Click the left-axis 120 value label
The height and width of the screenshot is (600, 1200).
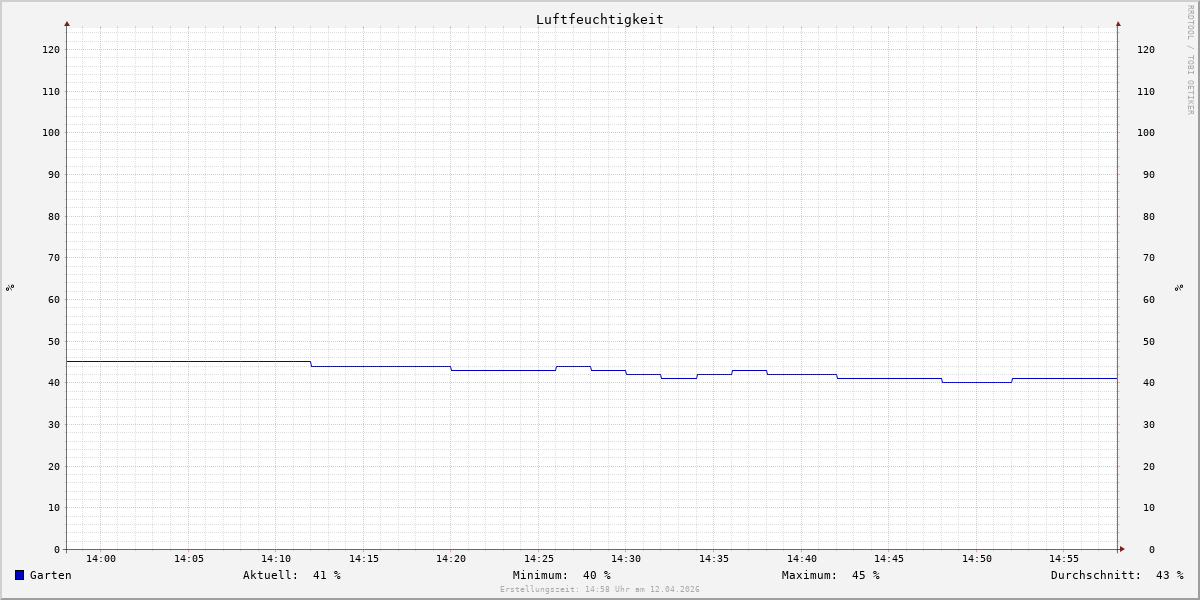tap(51, 49)
